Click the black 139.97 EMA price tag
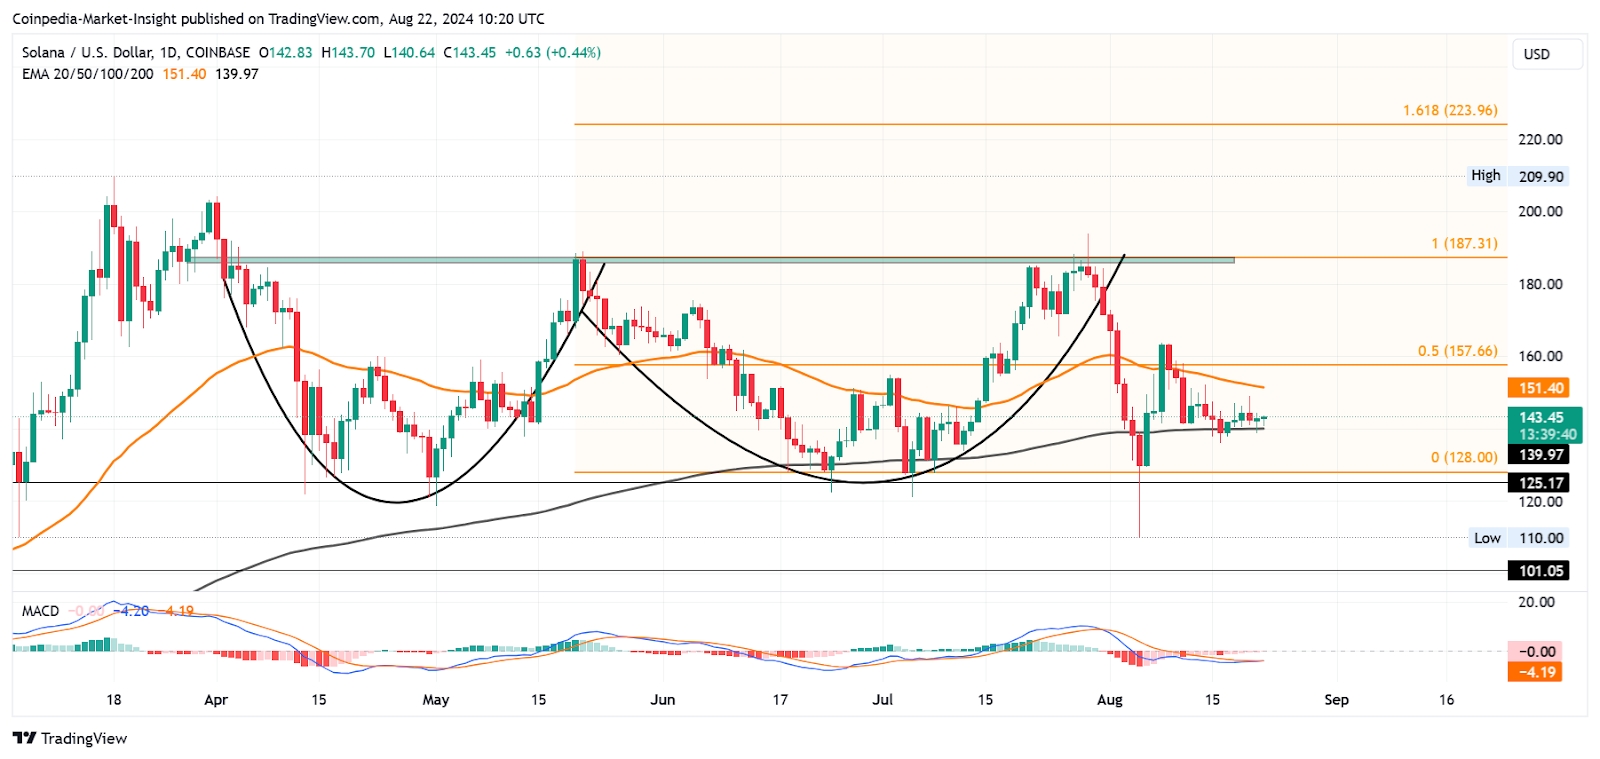Viewport: 1600px width, 759px height. [x=1540, y=454]
